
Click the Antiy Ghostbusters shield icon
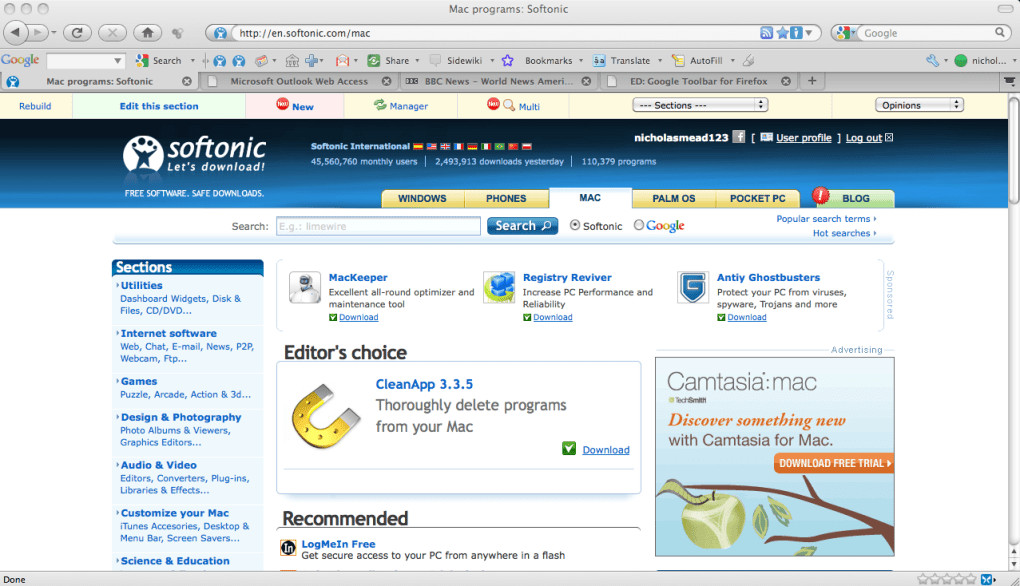(693, 287)
